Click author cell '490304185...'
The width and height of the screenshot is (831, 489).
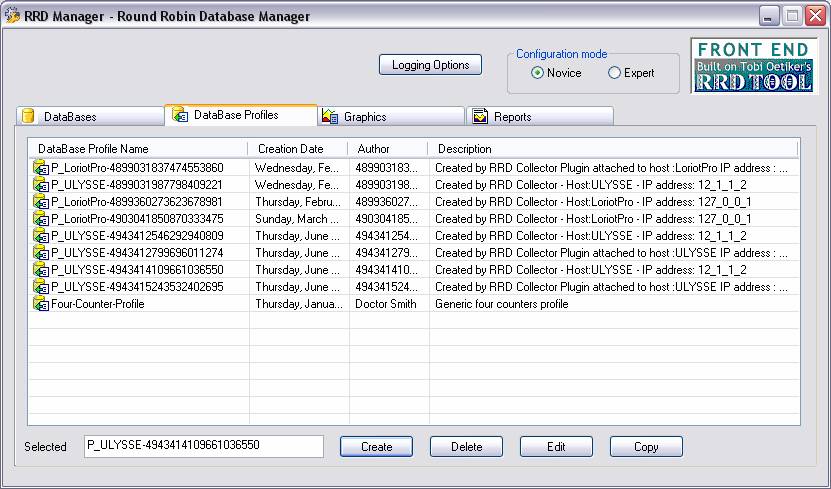point(386,219)
